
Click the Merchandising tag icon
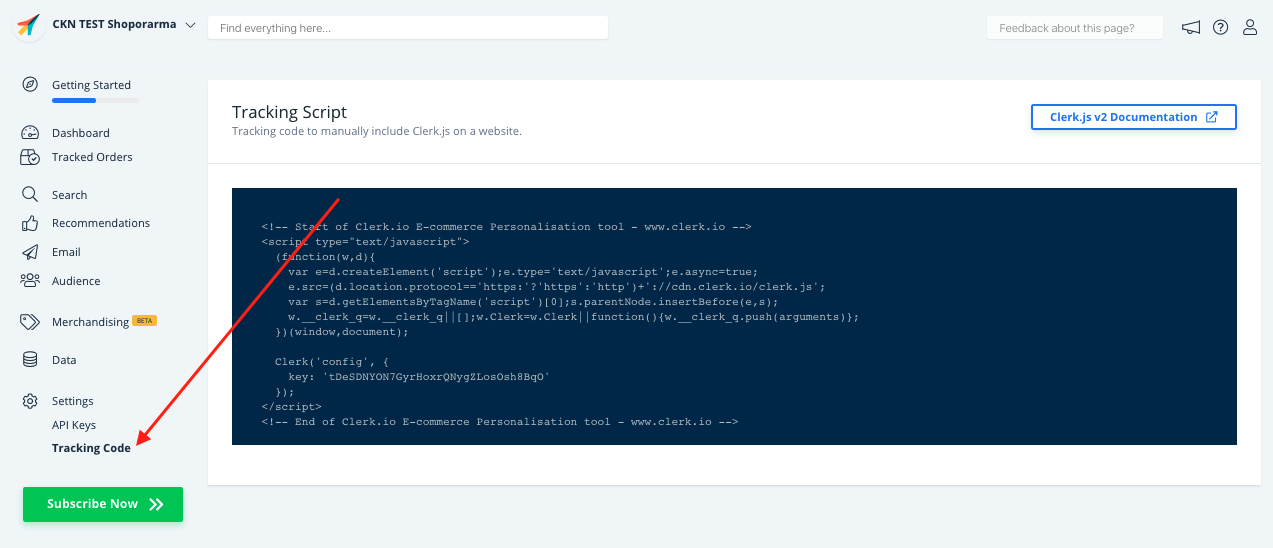click(30, 322)
